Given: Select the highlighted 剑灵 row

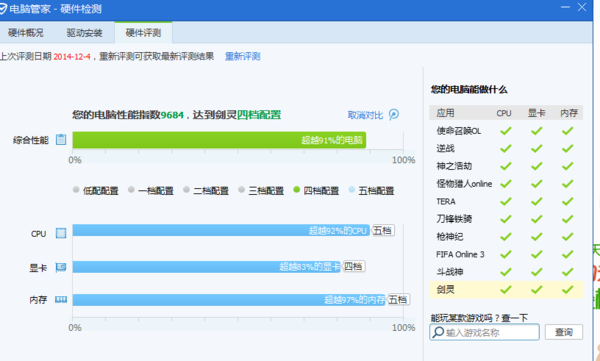Looking at the screenshot, I should (506, 289).
